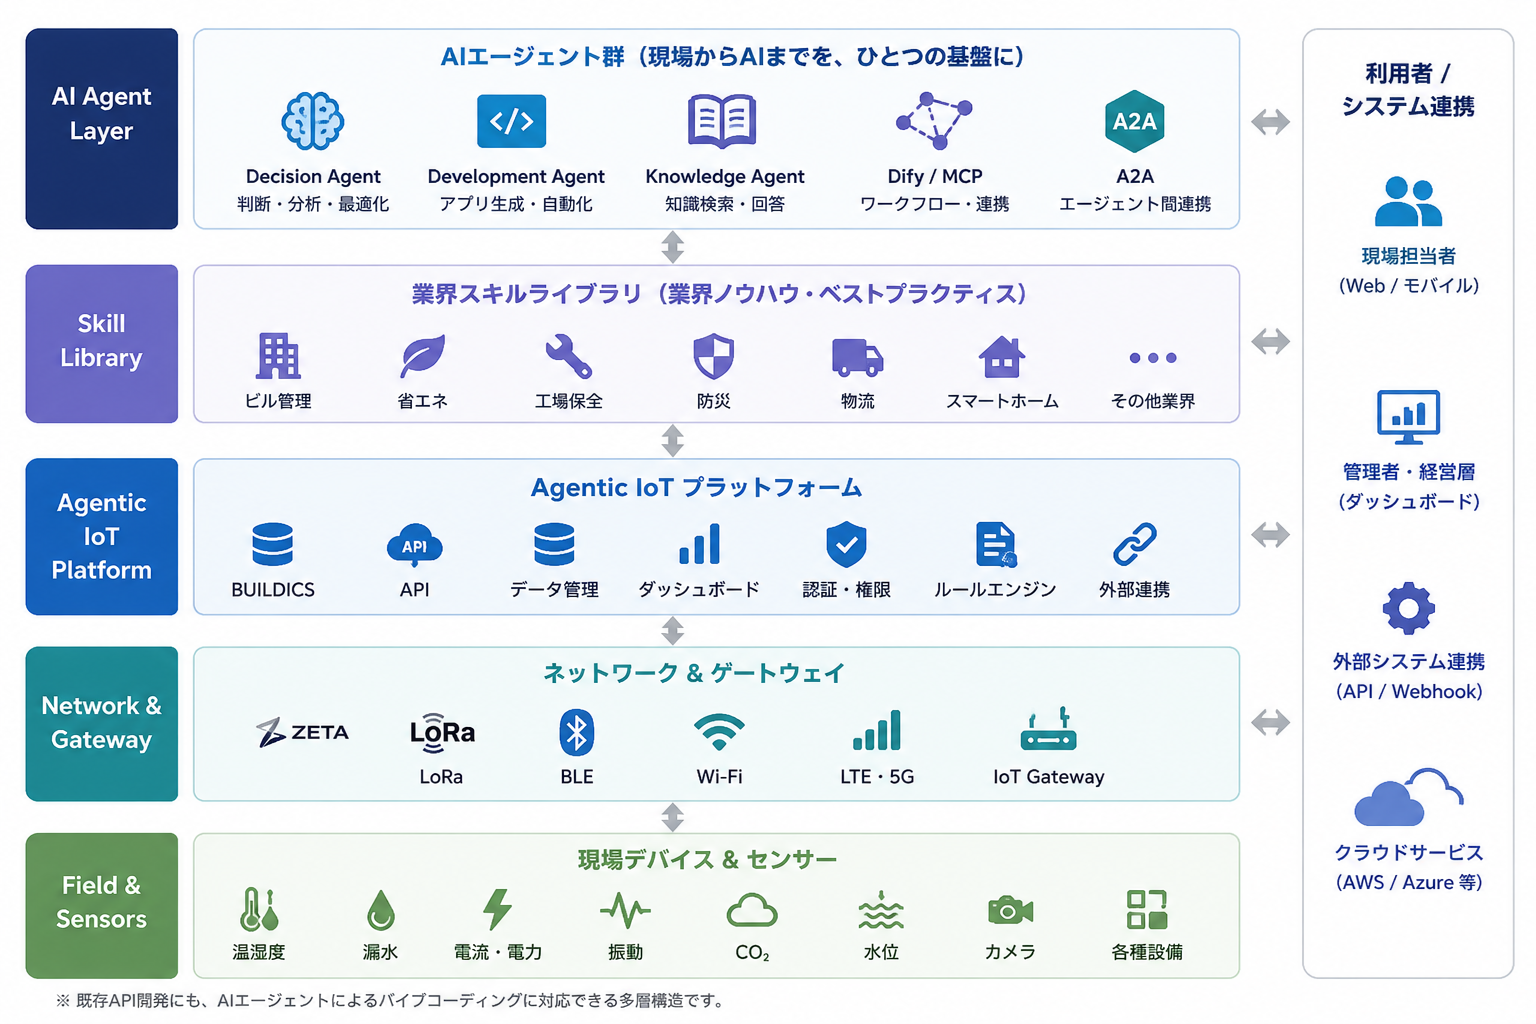Click the 利用者 / システム連携 heading
1536x1024 pixels.
pyautogui.click(x=1408, y=90)
